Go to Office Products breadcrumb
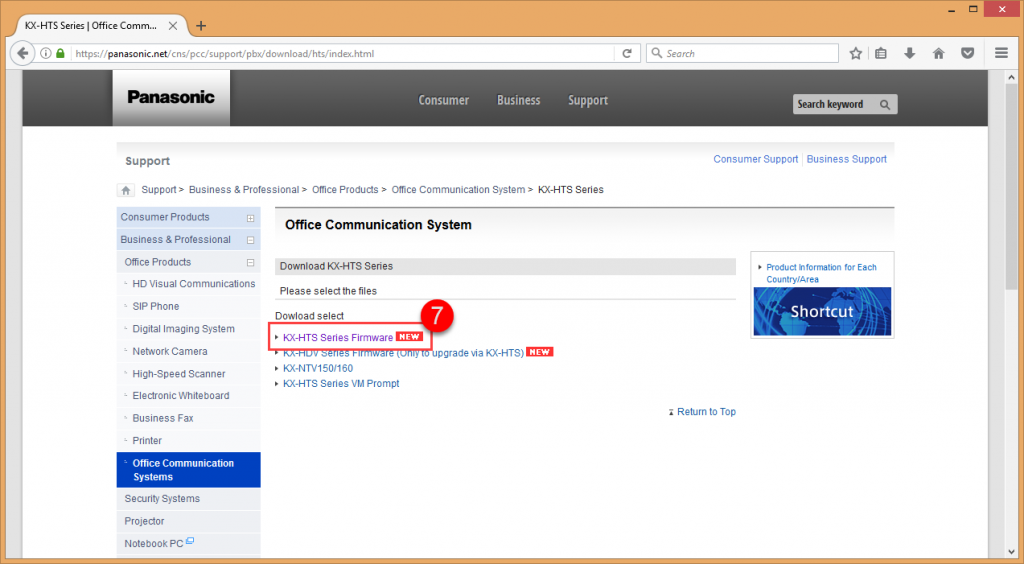The width and height of the screenshot is (1024, 564). click(345, 190)
